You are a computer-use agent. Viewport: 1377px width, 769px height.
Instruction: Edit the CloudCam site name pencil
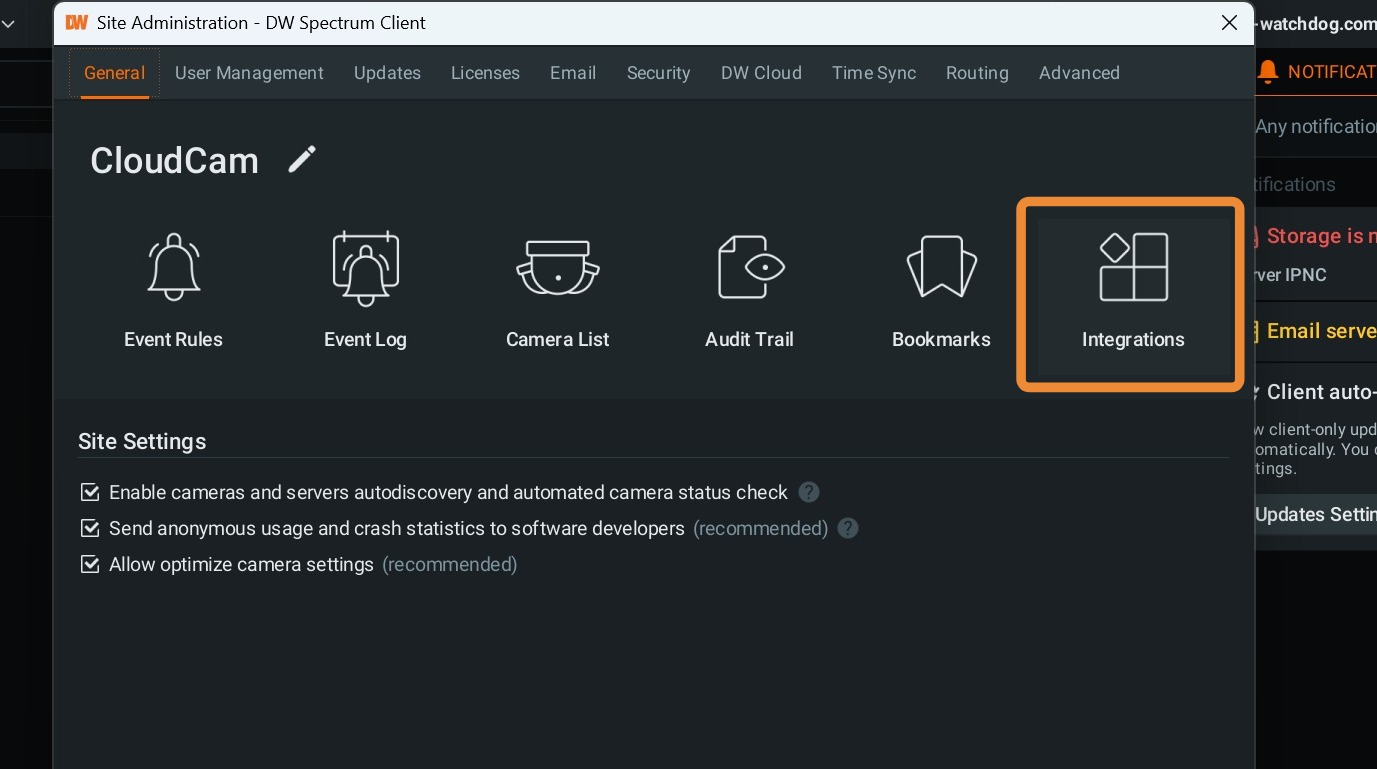(302, 159)
